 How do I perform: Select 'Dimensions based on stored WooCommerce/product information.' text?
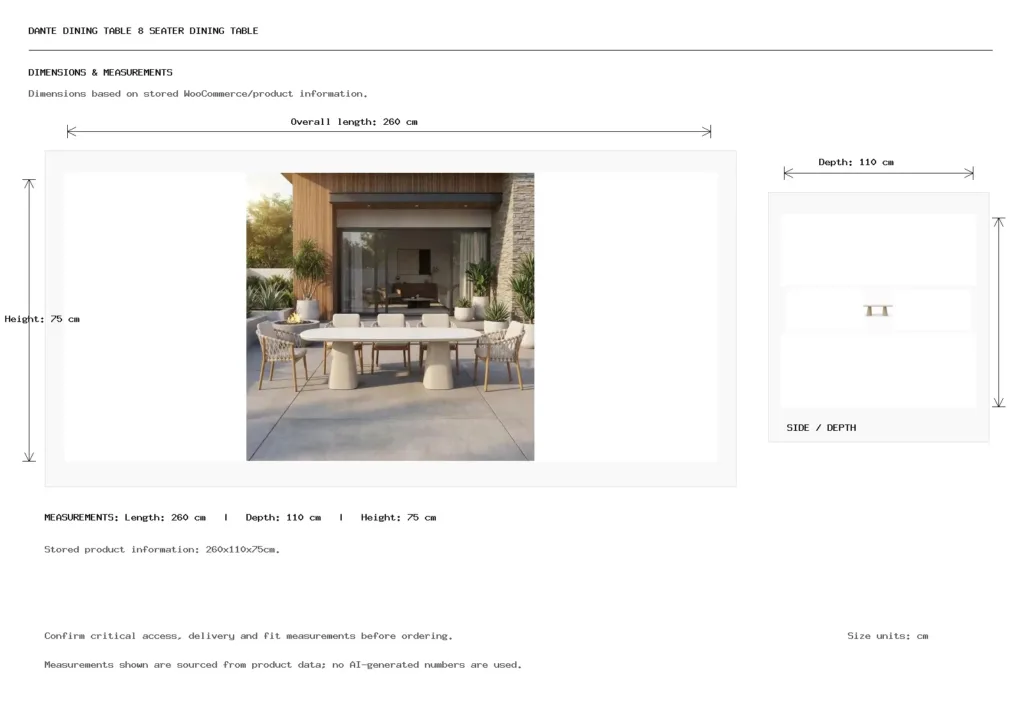tap(198, 93)
